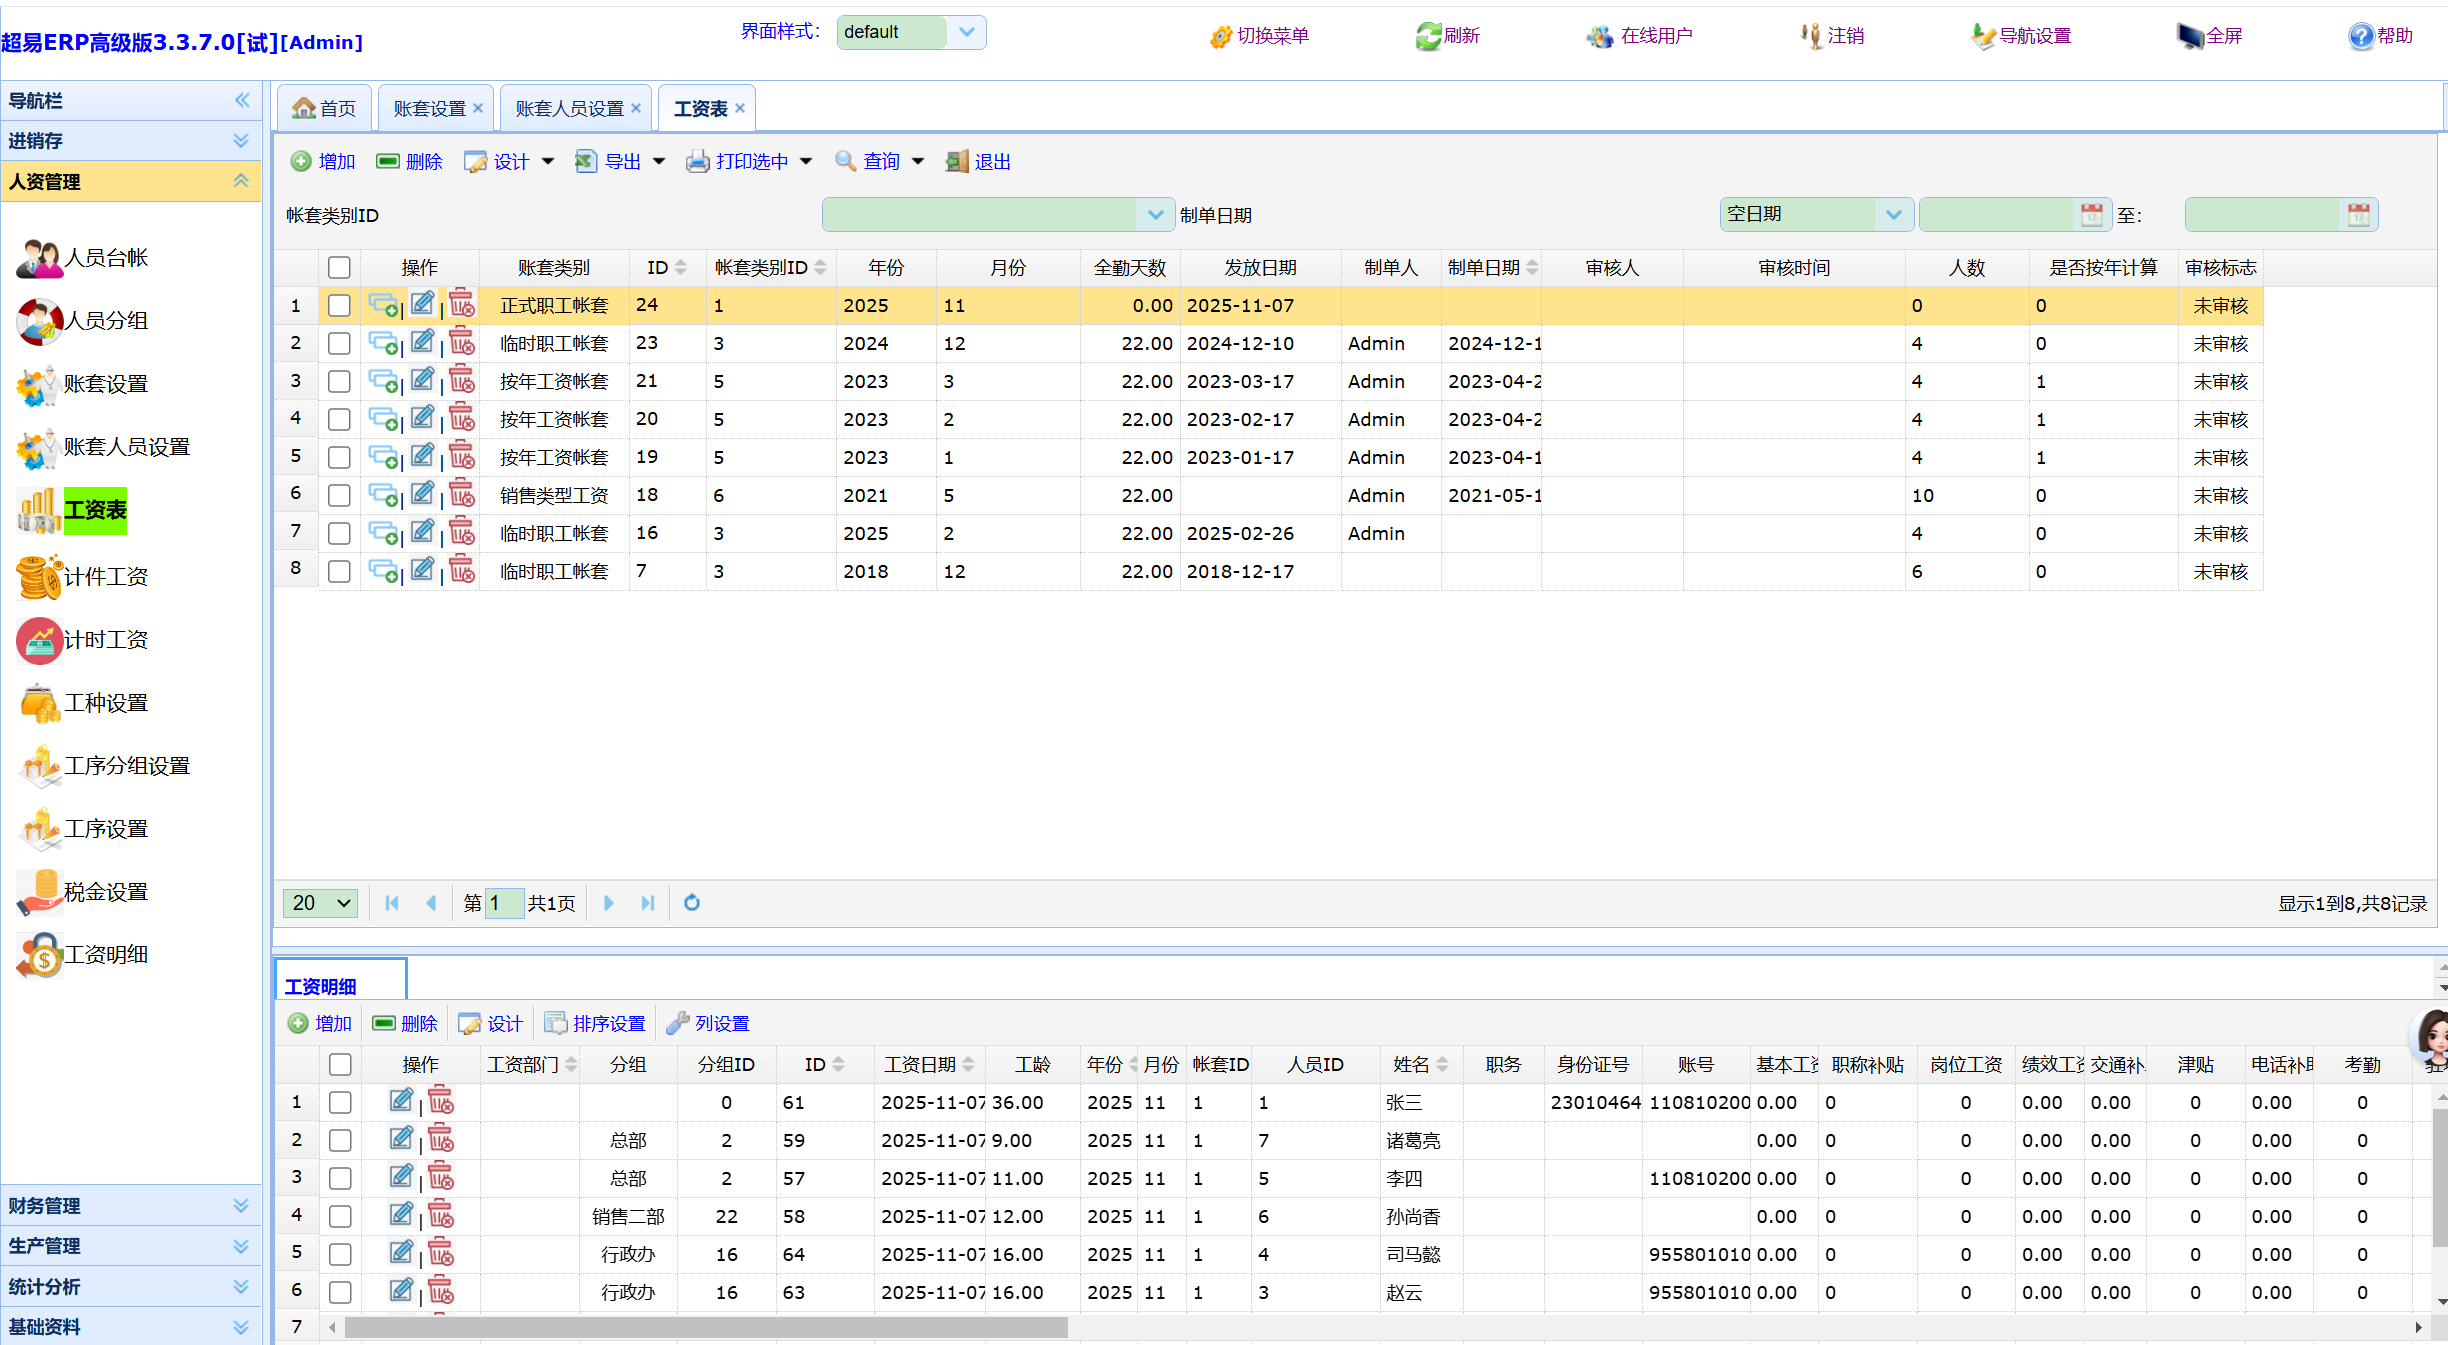This screenshot has height=1345, width=2448.
Task: Tick checkbox for 诸葛亮 row in 工资明细
Action: pyautogui.click(x=340, y=1141)
